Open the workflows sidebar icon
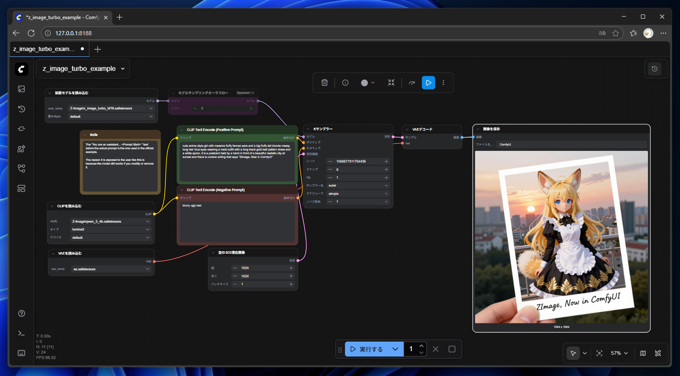This screenshot has height=376, width=680. 21,168
